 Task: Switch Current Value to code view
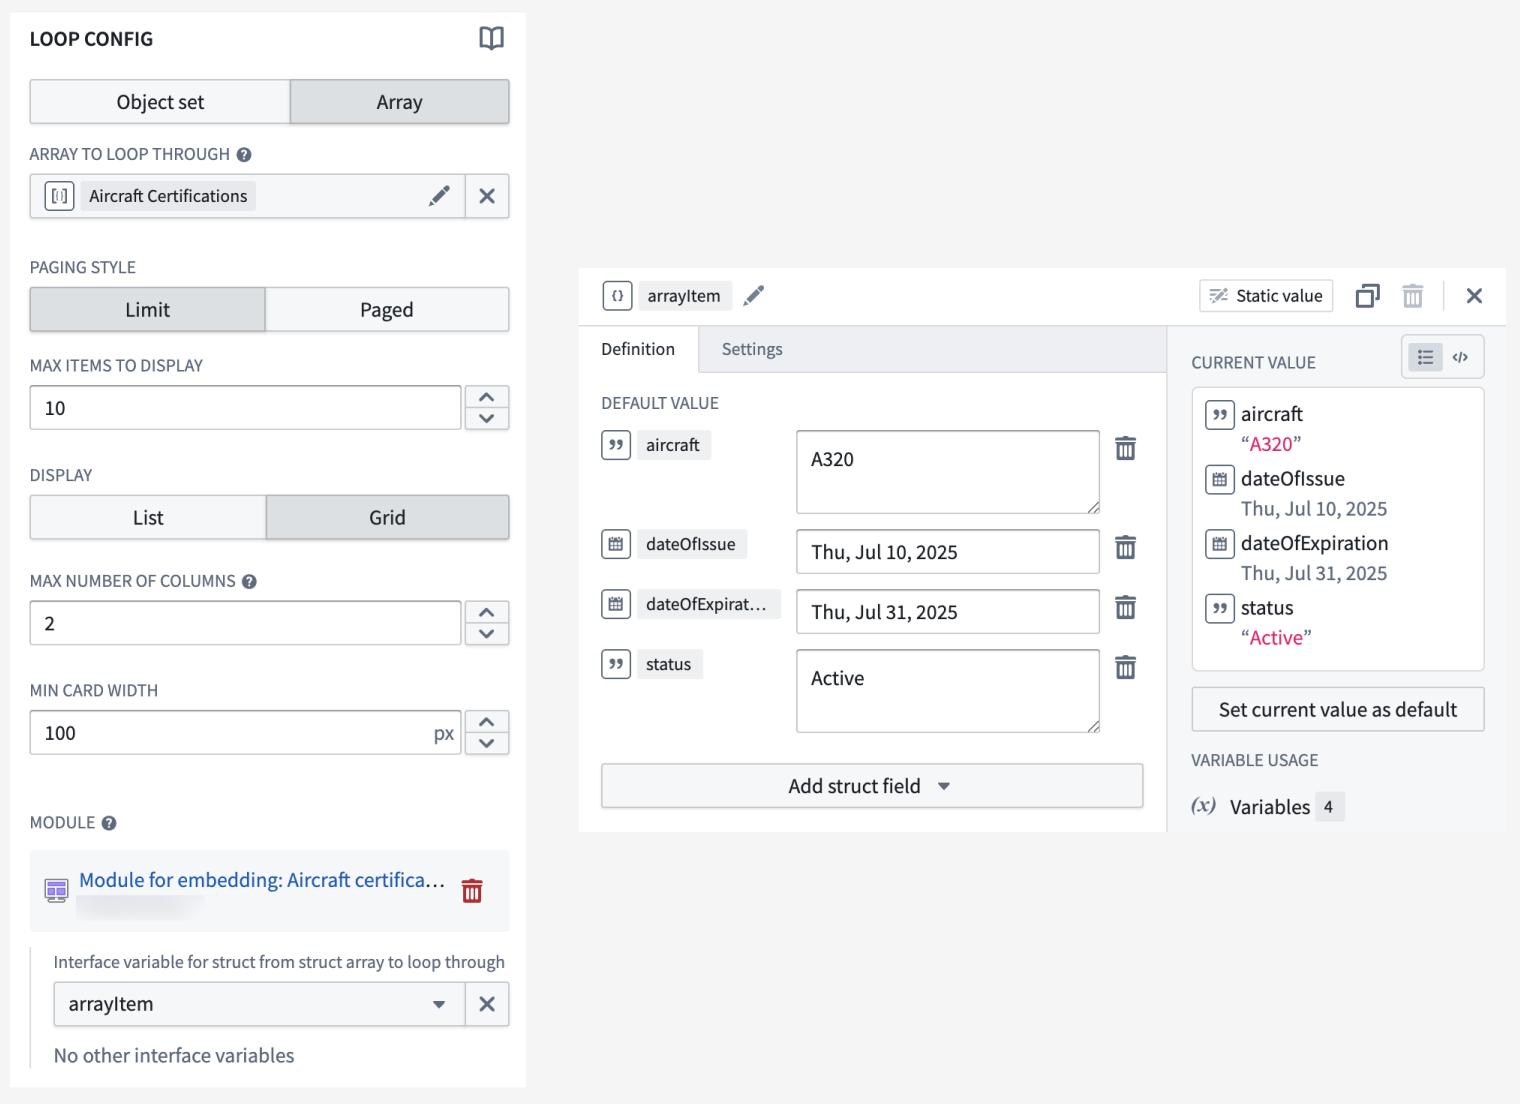pyautogui.click(x=1461, y=356)
